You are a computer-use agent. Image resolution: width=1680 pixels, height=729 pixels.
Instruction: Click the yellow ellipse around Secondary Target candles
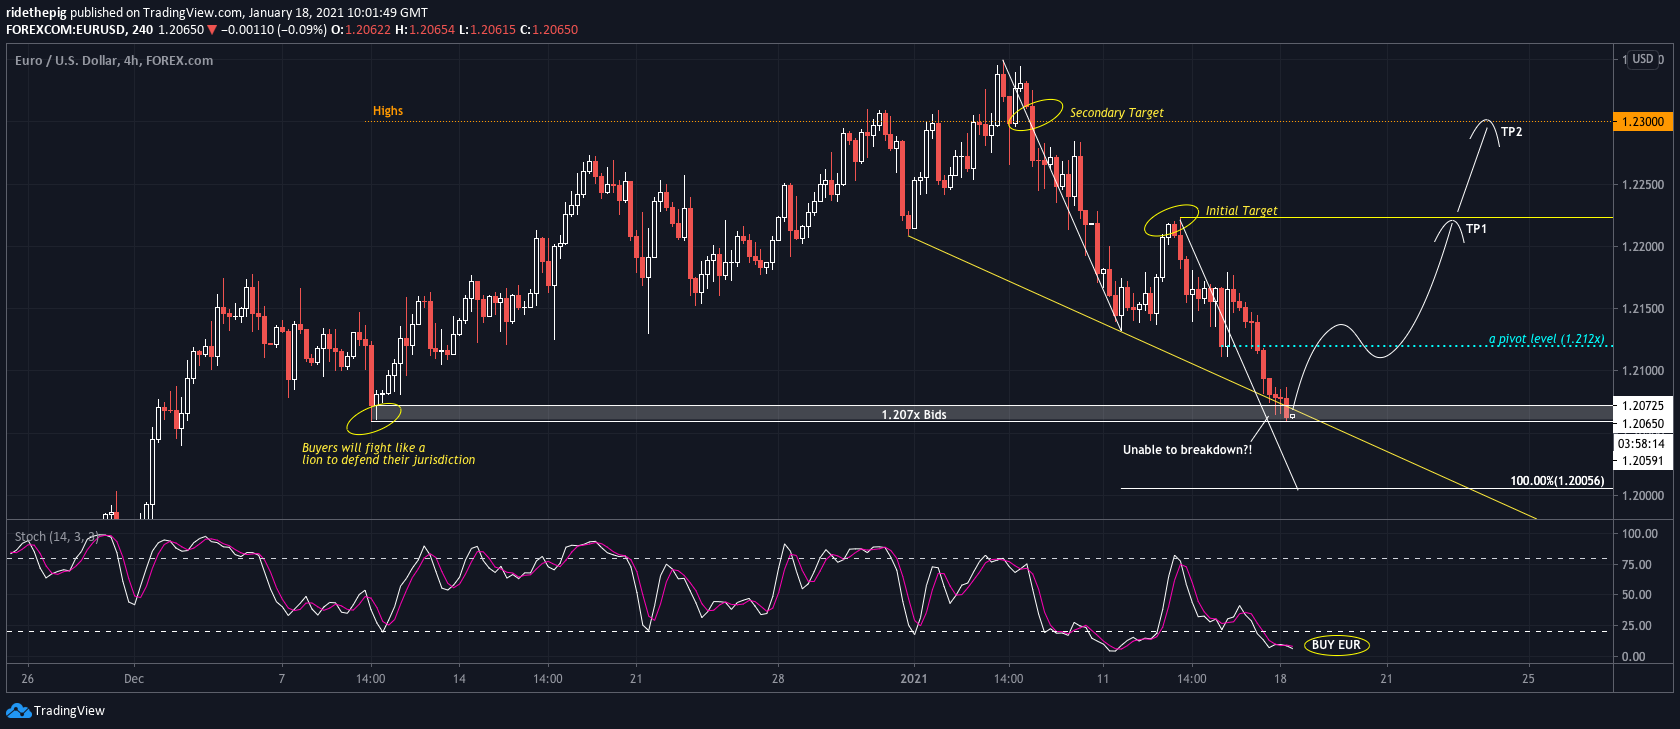point(1036,114)
